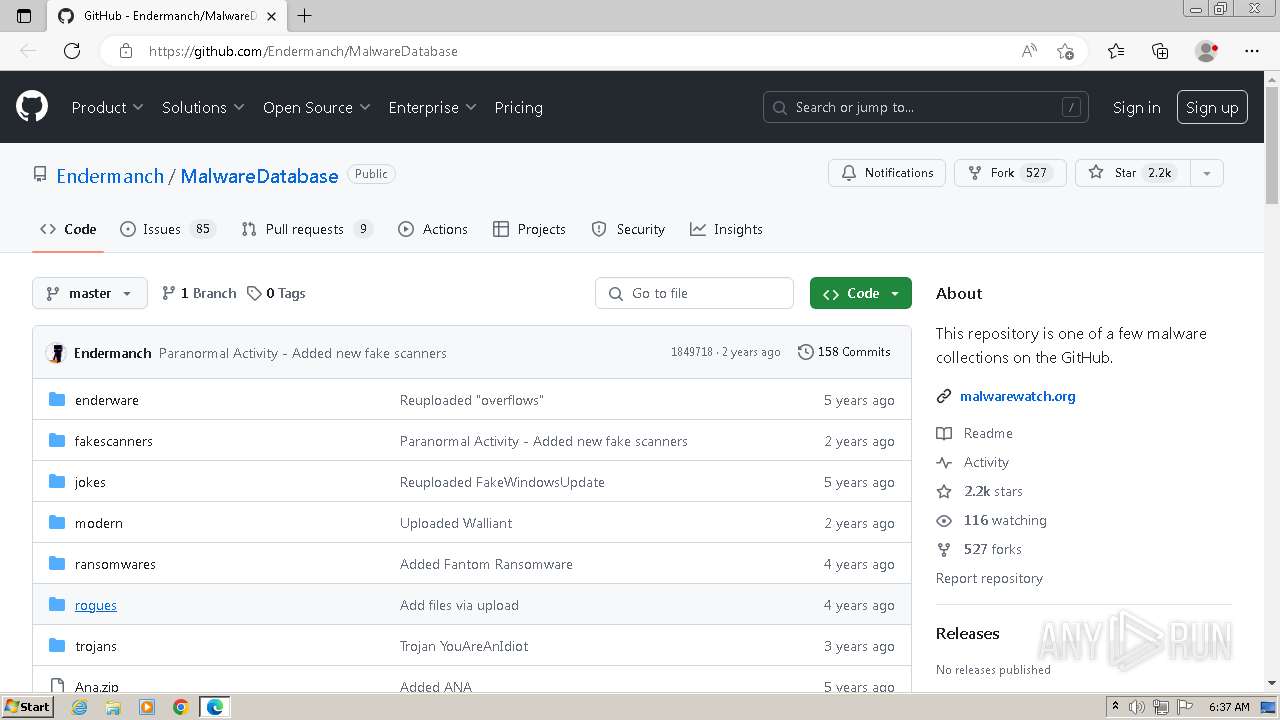Click the browser address bar URL
1280x720 pixels.
point(303,51)
